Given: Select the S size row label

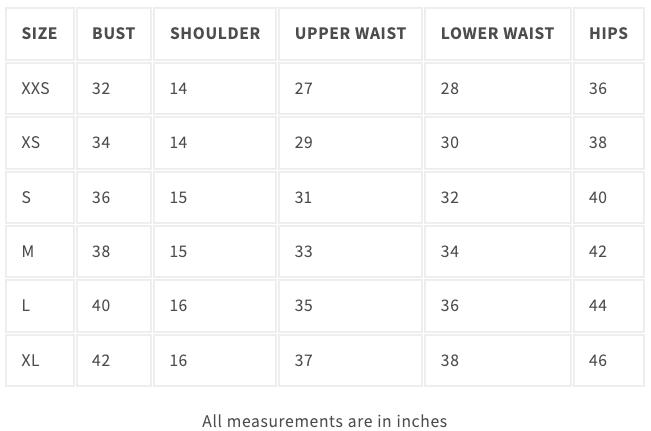Looking at the screenshot, I should coord(26,197).
